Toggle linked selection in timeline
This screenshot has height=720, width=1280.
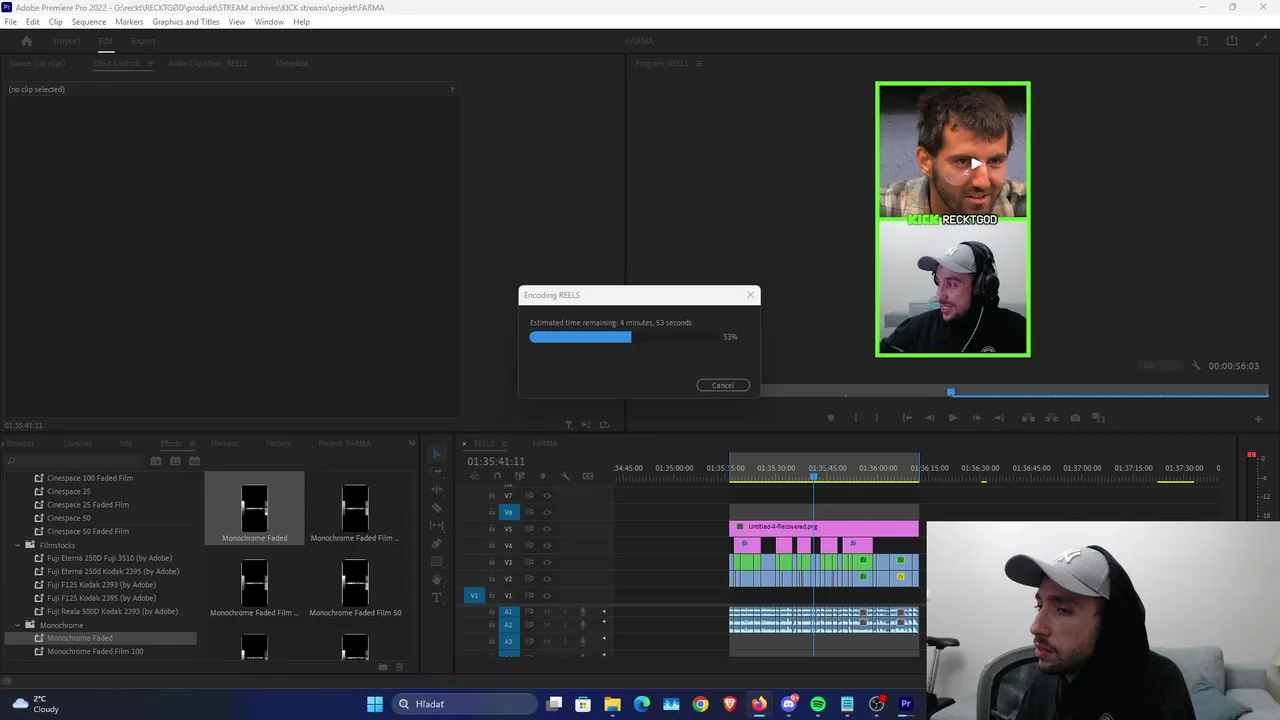click(x=520, y=476)
